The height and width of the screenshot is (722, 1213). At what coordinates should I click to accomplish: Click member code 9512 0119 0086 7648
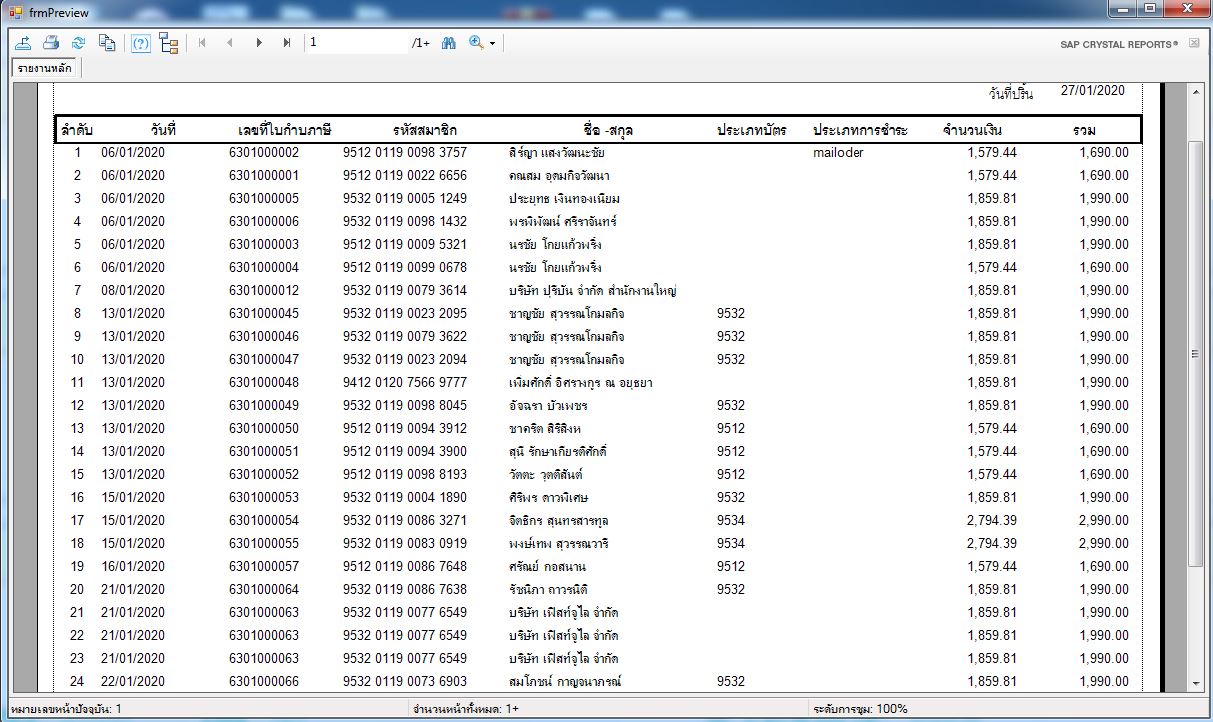[405, 567]
